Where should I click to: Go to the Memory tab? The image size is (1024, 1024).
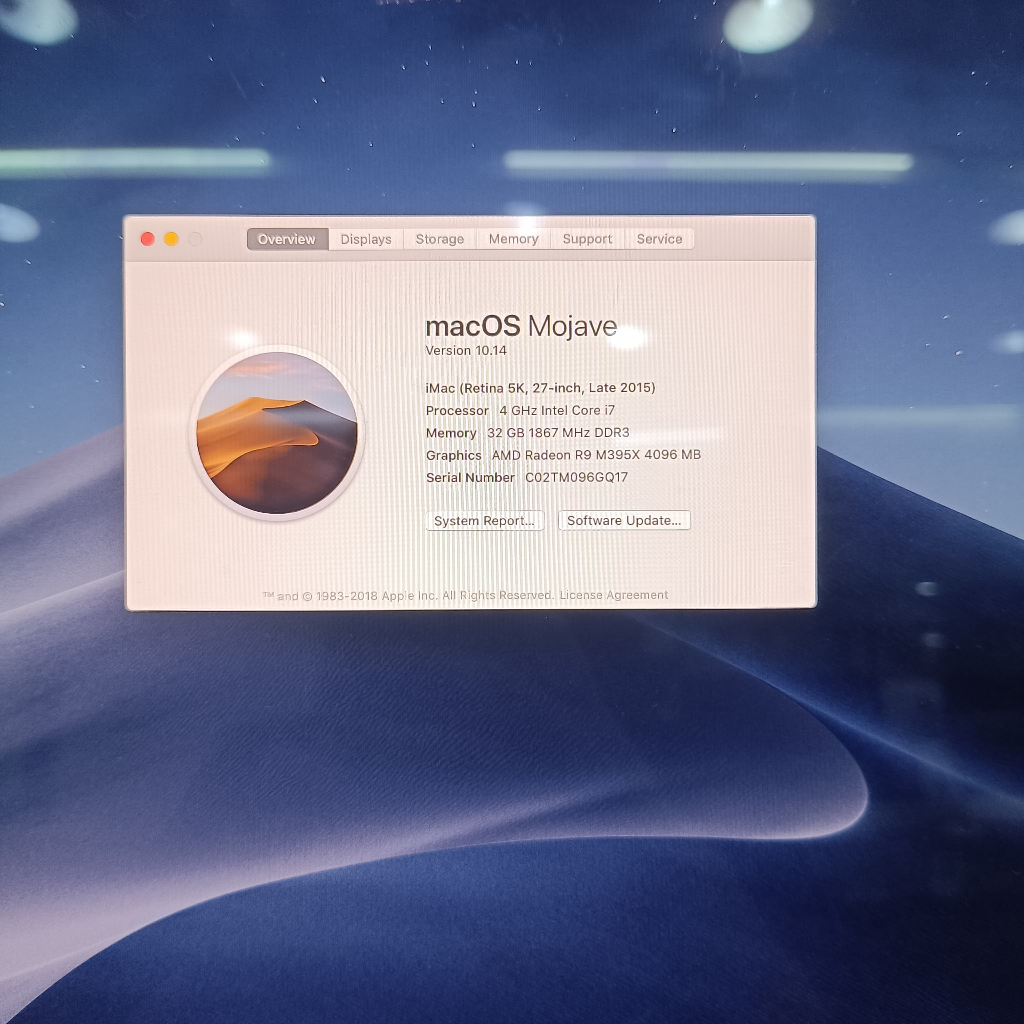pyautogui.click(x=513, y=239)
